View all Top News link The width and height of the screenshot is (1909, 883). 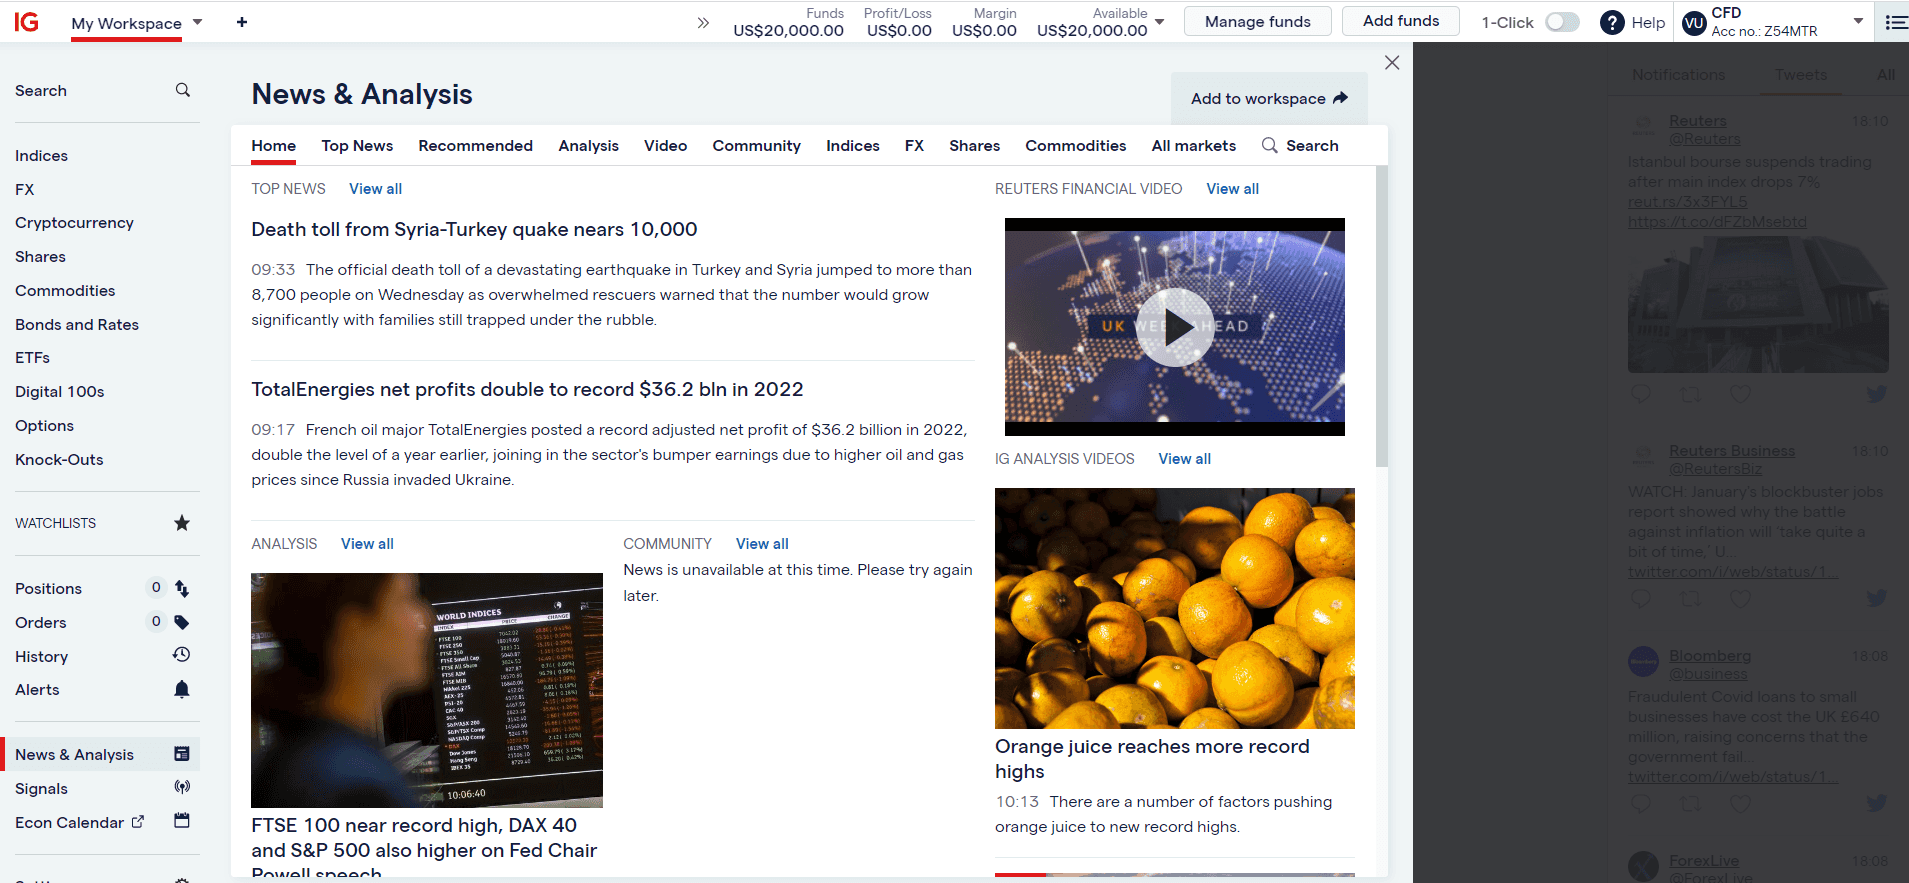click(376, 189)
